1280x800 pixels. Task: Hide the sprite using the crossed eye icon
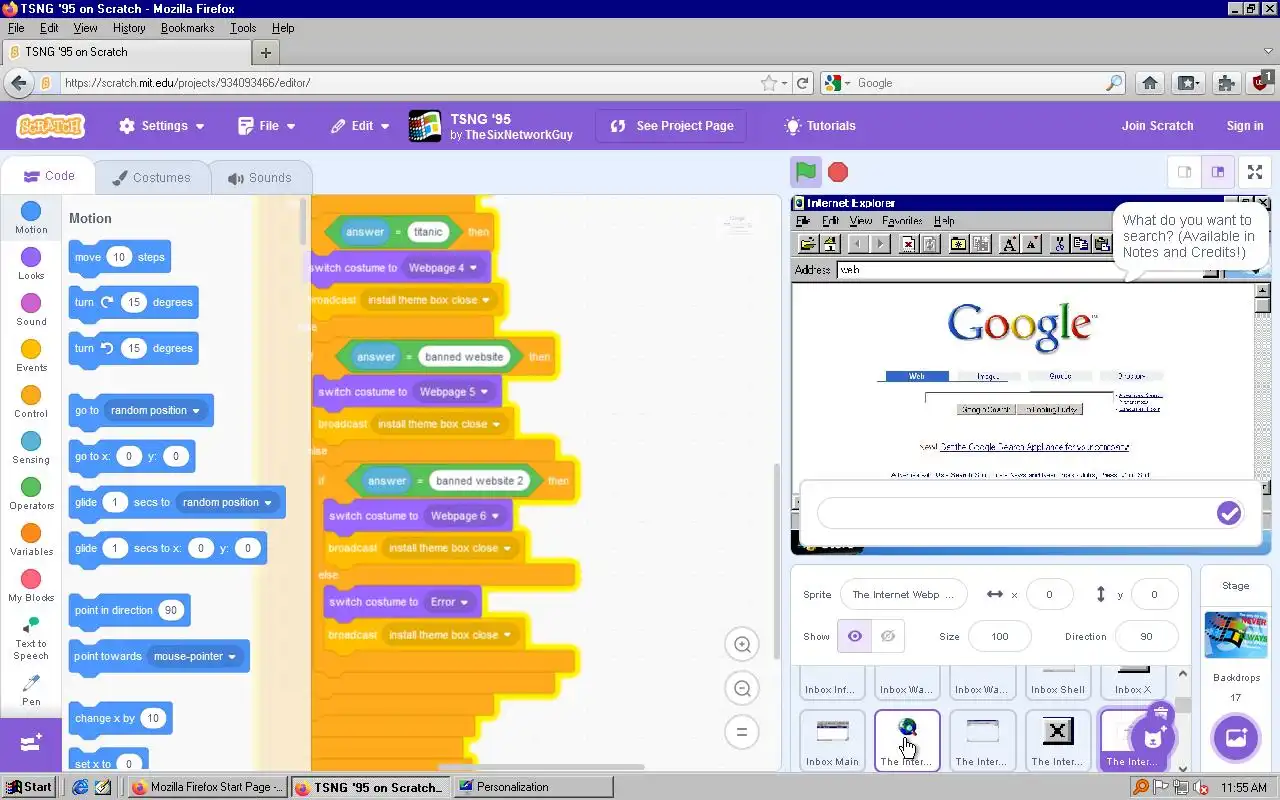pyautogui.click(x=887, y=636)
